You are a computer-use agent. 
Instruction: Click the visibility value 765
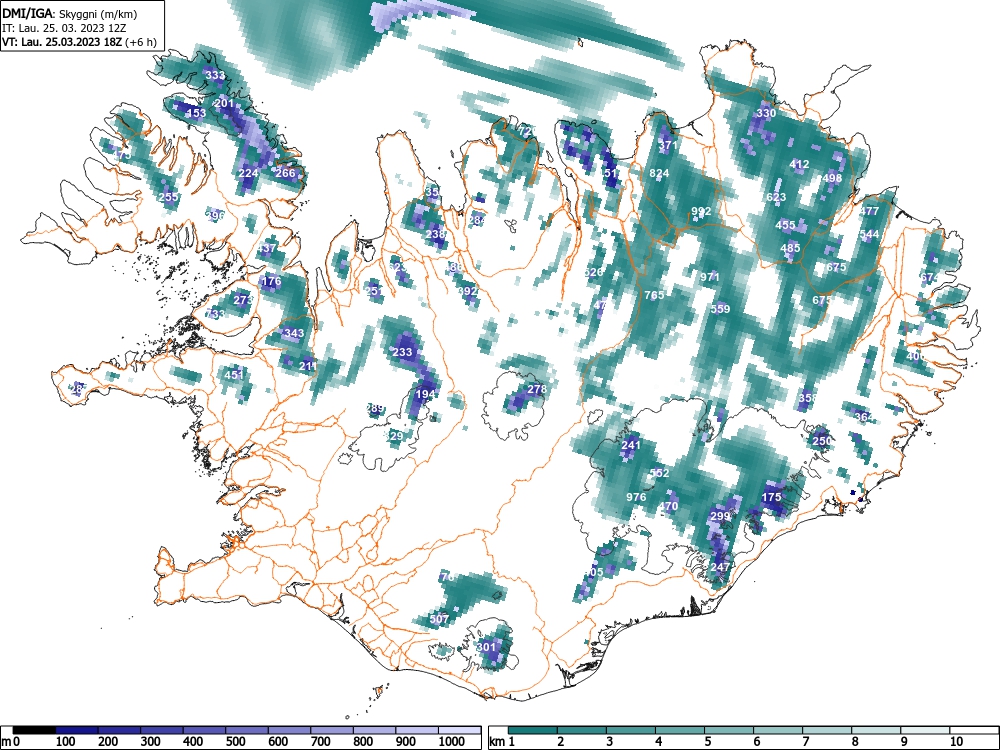tap(654, 295)
